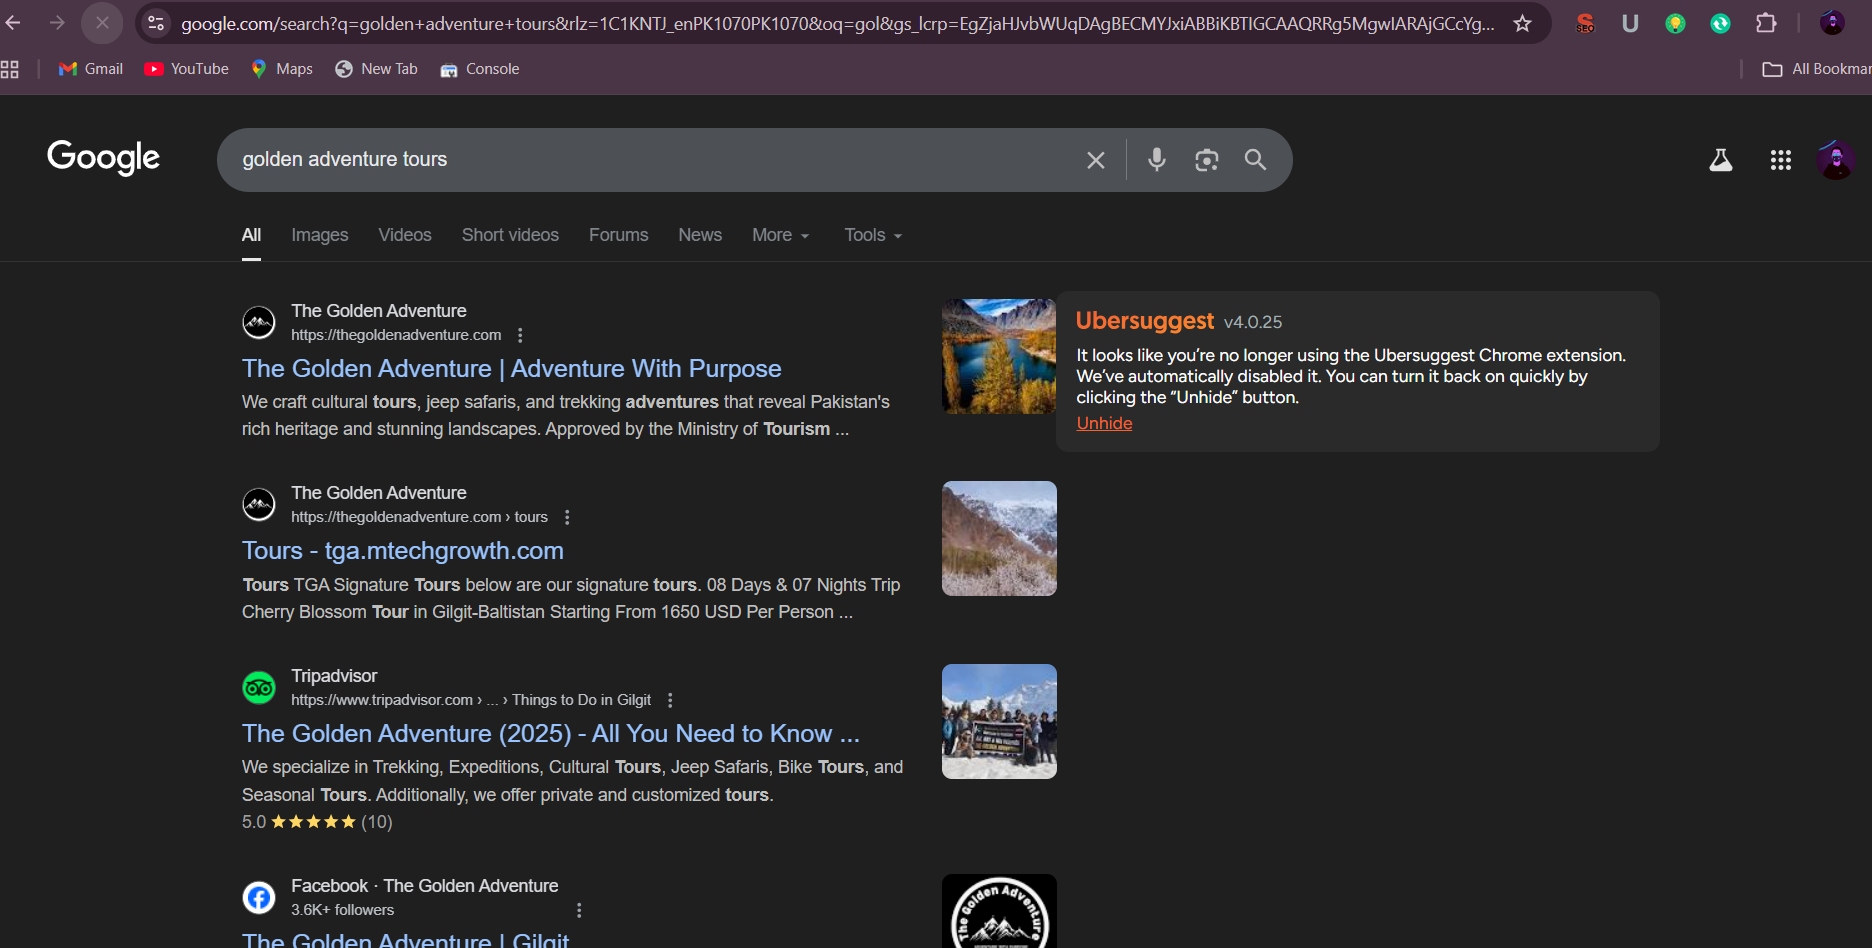The height and width of the screenshot is (948, 1872).
Task: Open the Tours - tga.mtechgrowth.com result
Action: (403, 551)
